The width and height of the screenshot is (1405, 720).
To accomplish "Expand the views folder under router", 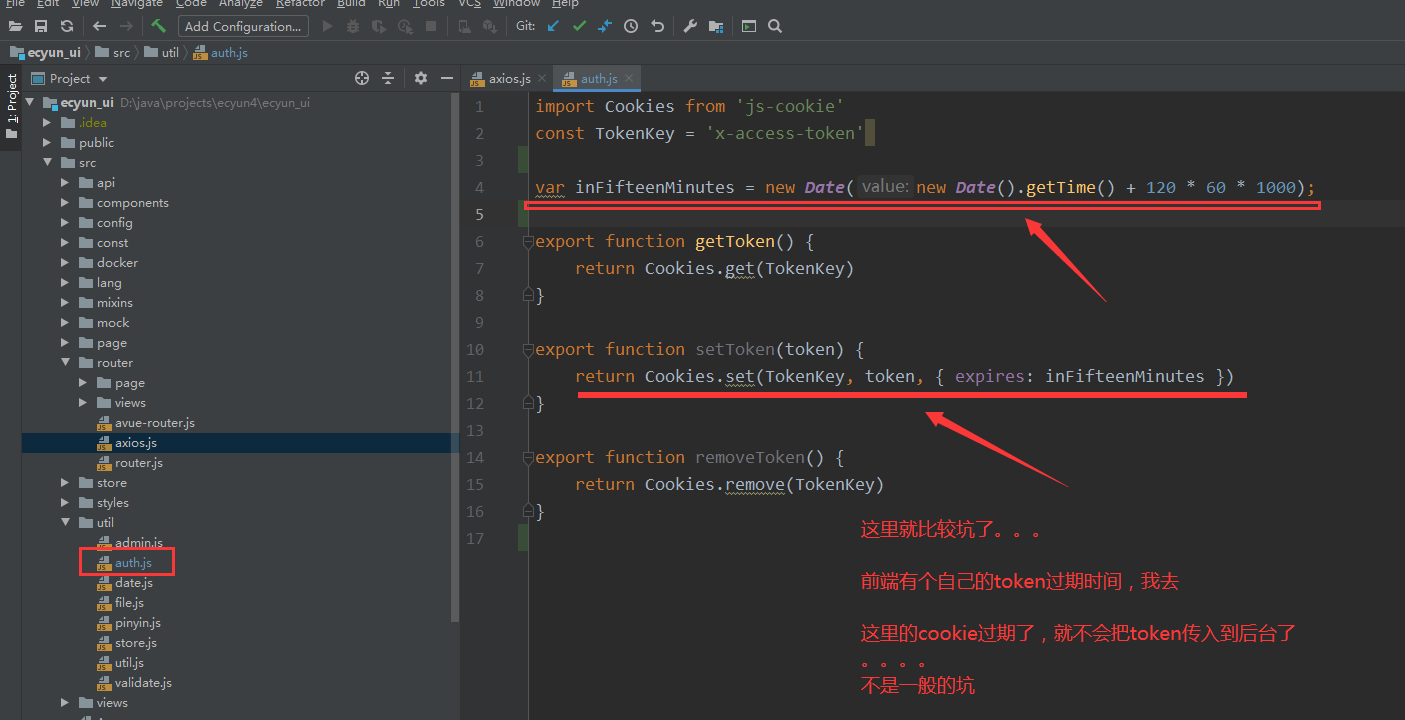I will (x=83, y=402).
